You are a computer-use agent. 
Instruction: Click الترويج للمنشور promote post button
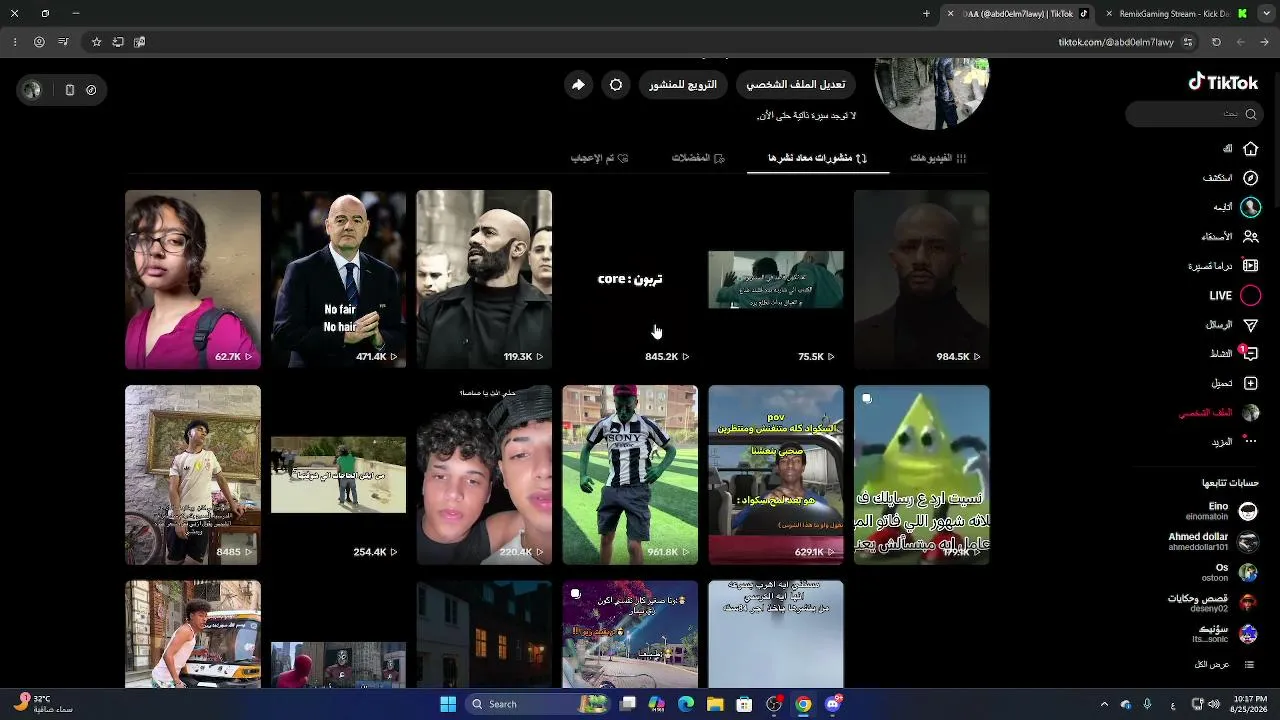(683, 85)
